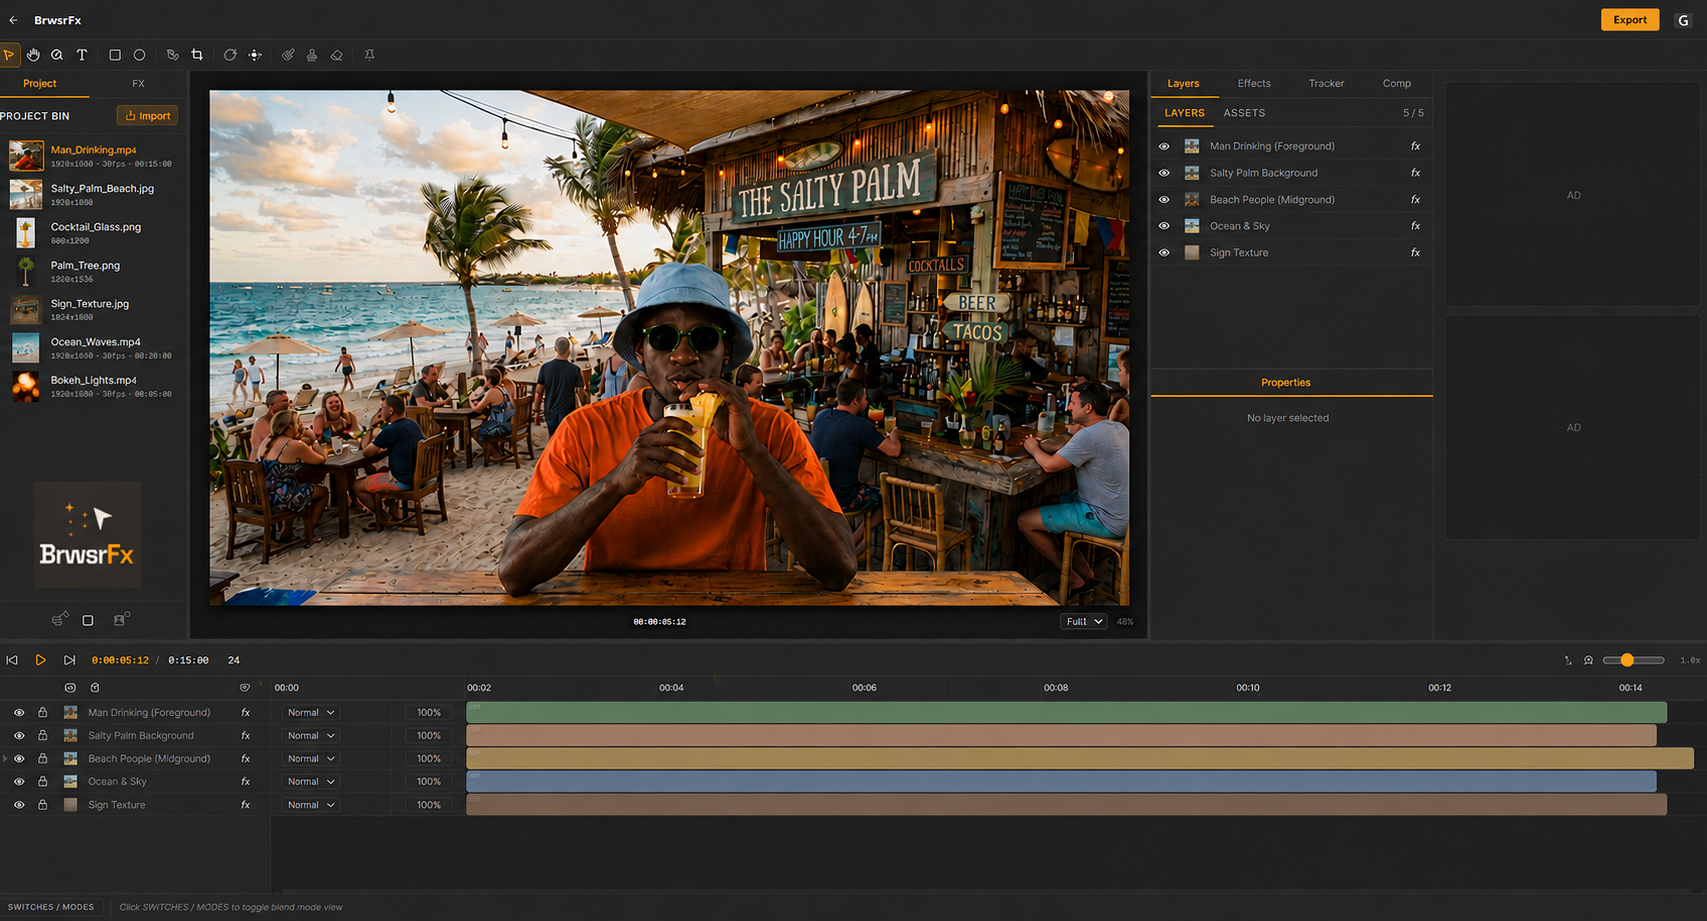Select the Text tool
The height and width of the screenshot is (921, 1707).
click(x=82, y=55)
